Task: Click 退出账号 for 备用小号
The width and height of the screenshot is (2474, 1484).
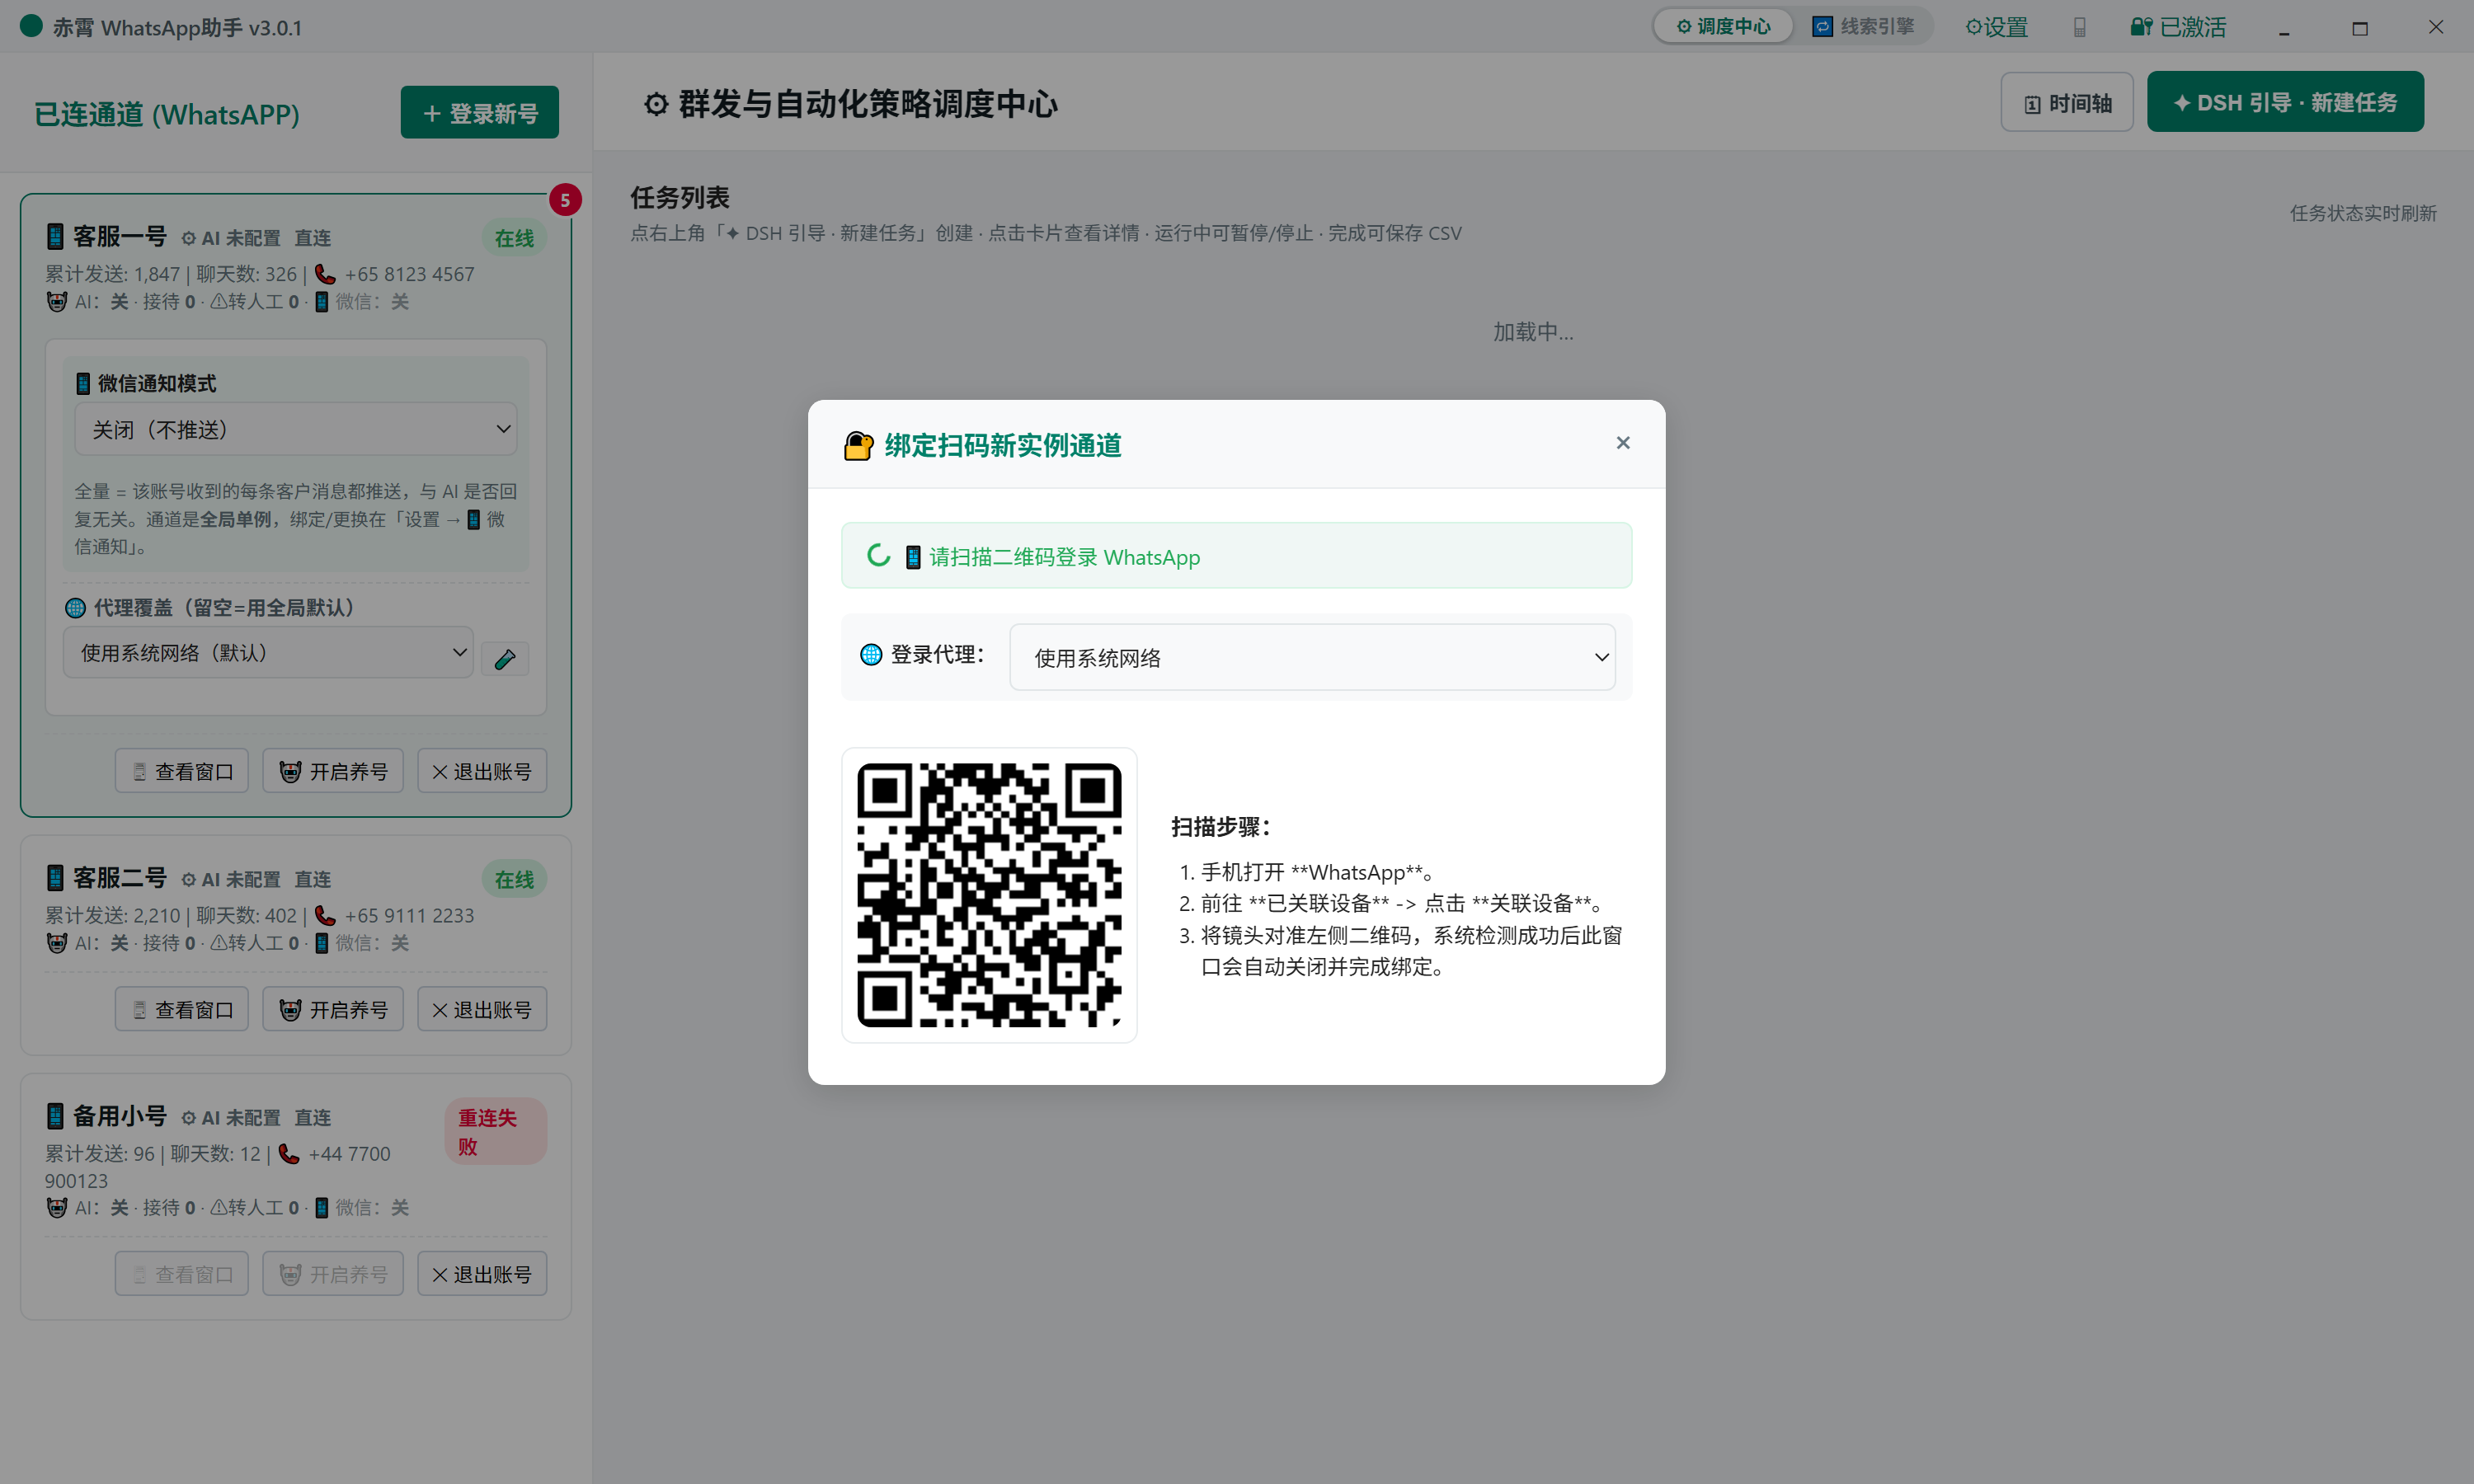Action: (x=481, y=1273)
